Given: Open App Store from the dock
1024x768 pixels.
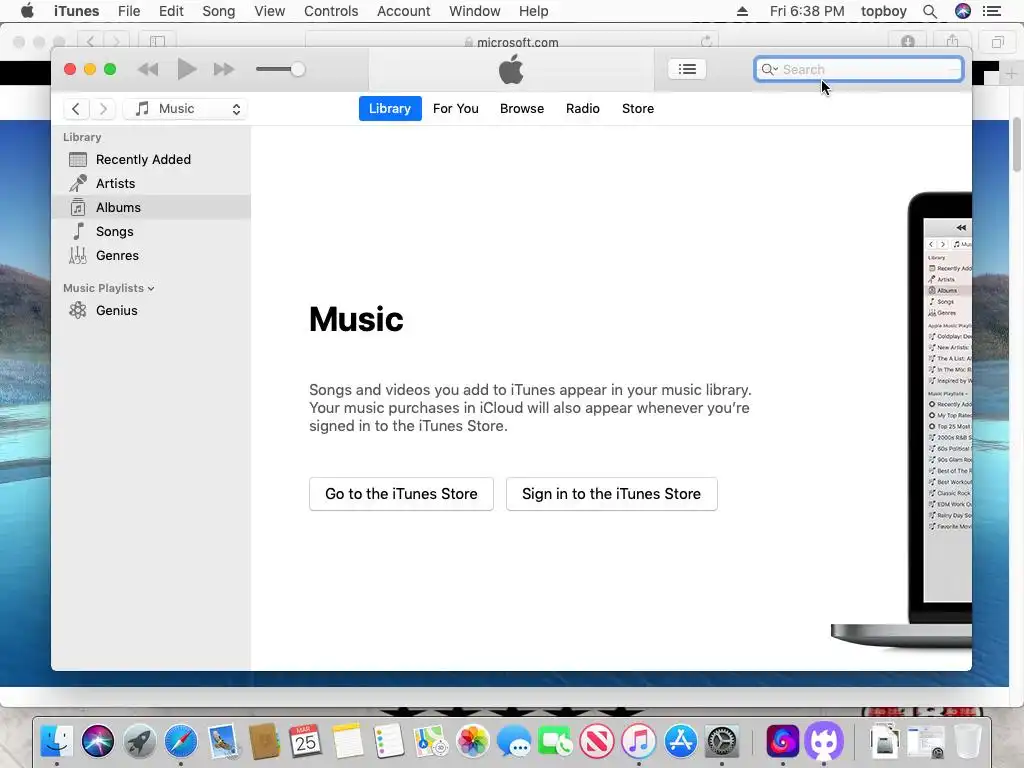Looking at the screenshot, I should click(680, 741).
